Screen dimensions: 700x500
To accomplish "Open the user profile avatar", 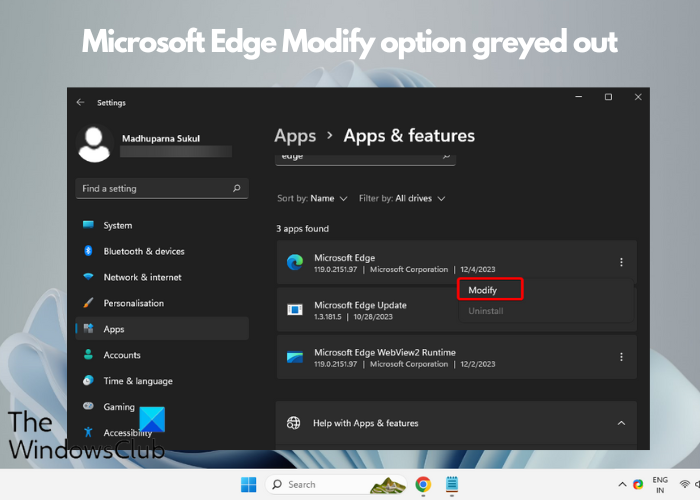I will [94, 144].
